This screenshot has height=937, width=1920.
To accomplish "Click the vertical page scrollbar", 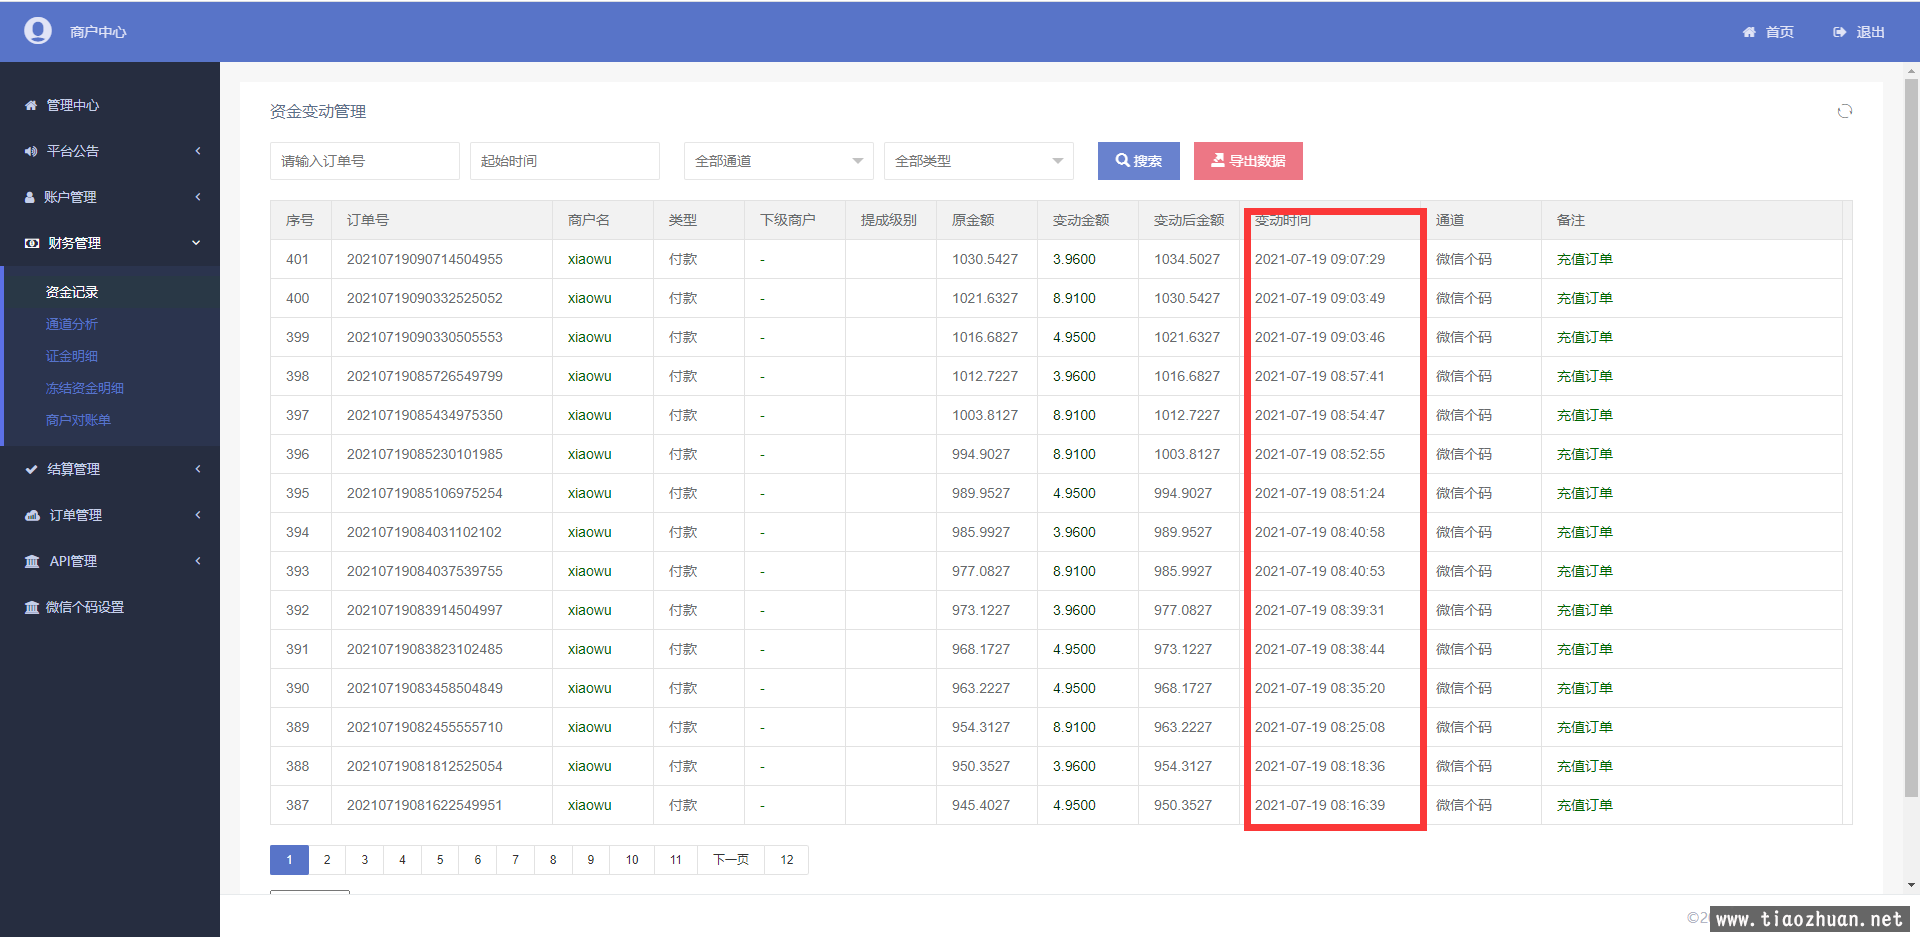I will 1911,438.
